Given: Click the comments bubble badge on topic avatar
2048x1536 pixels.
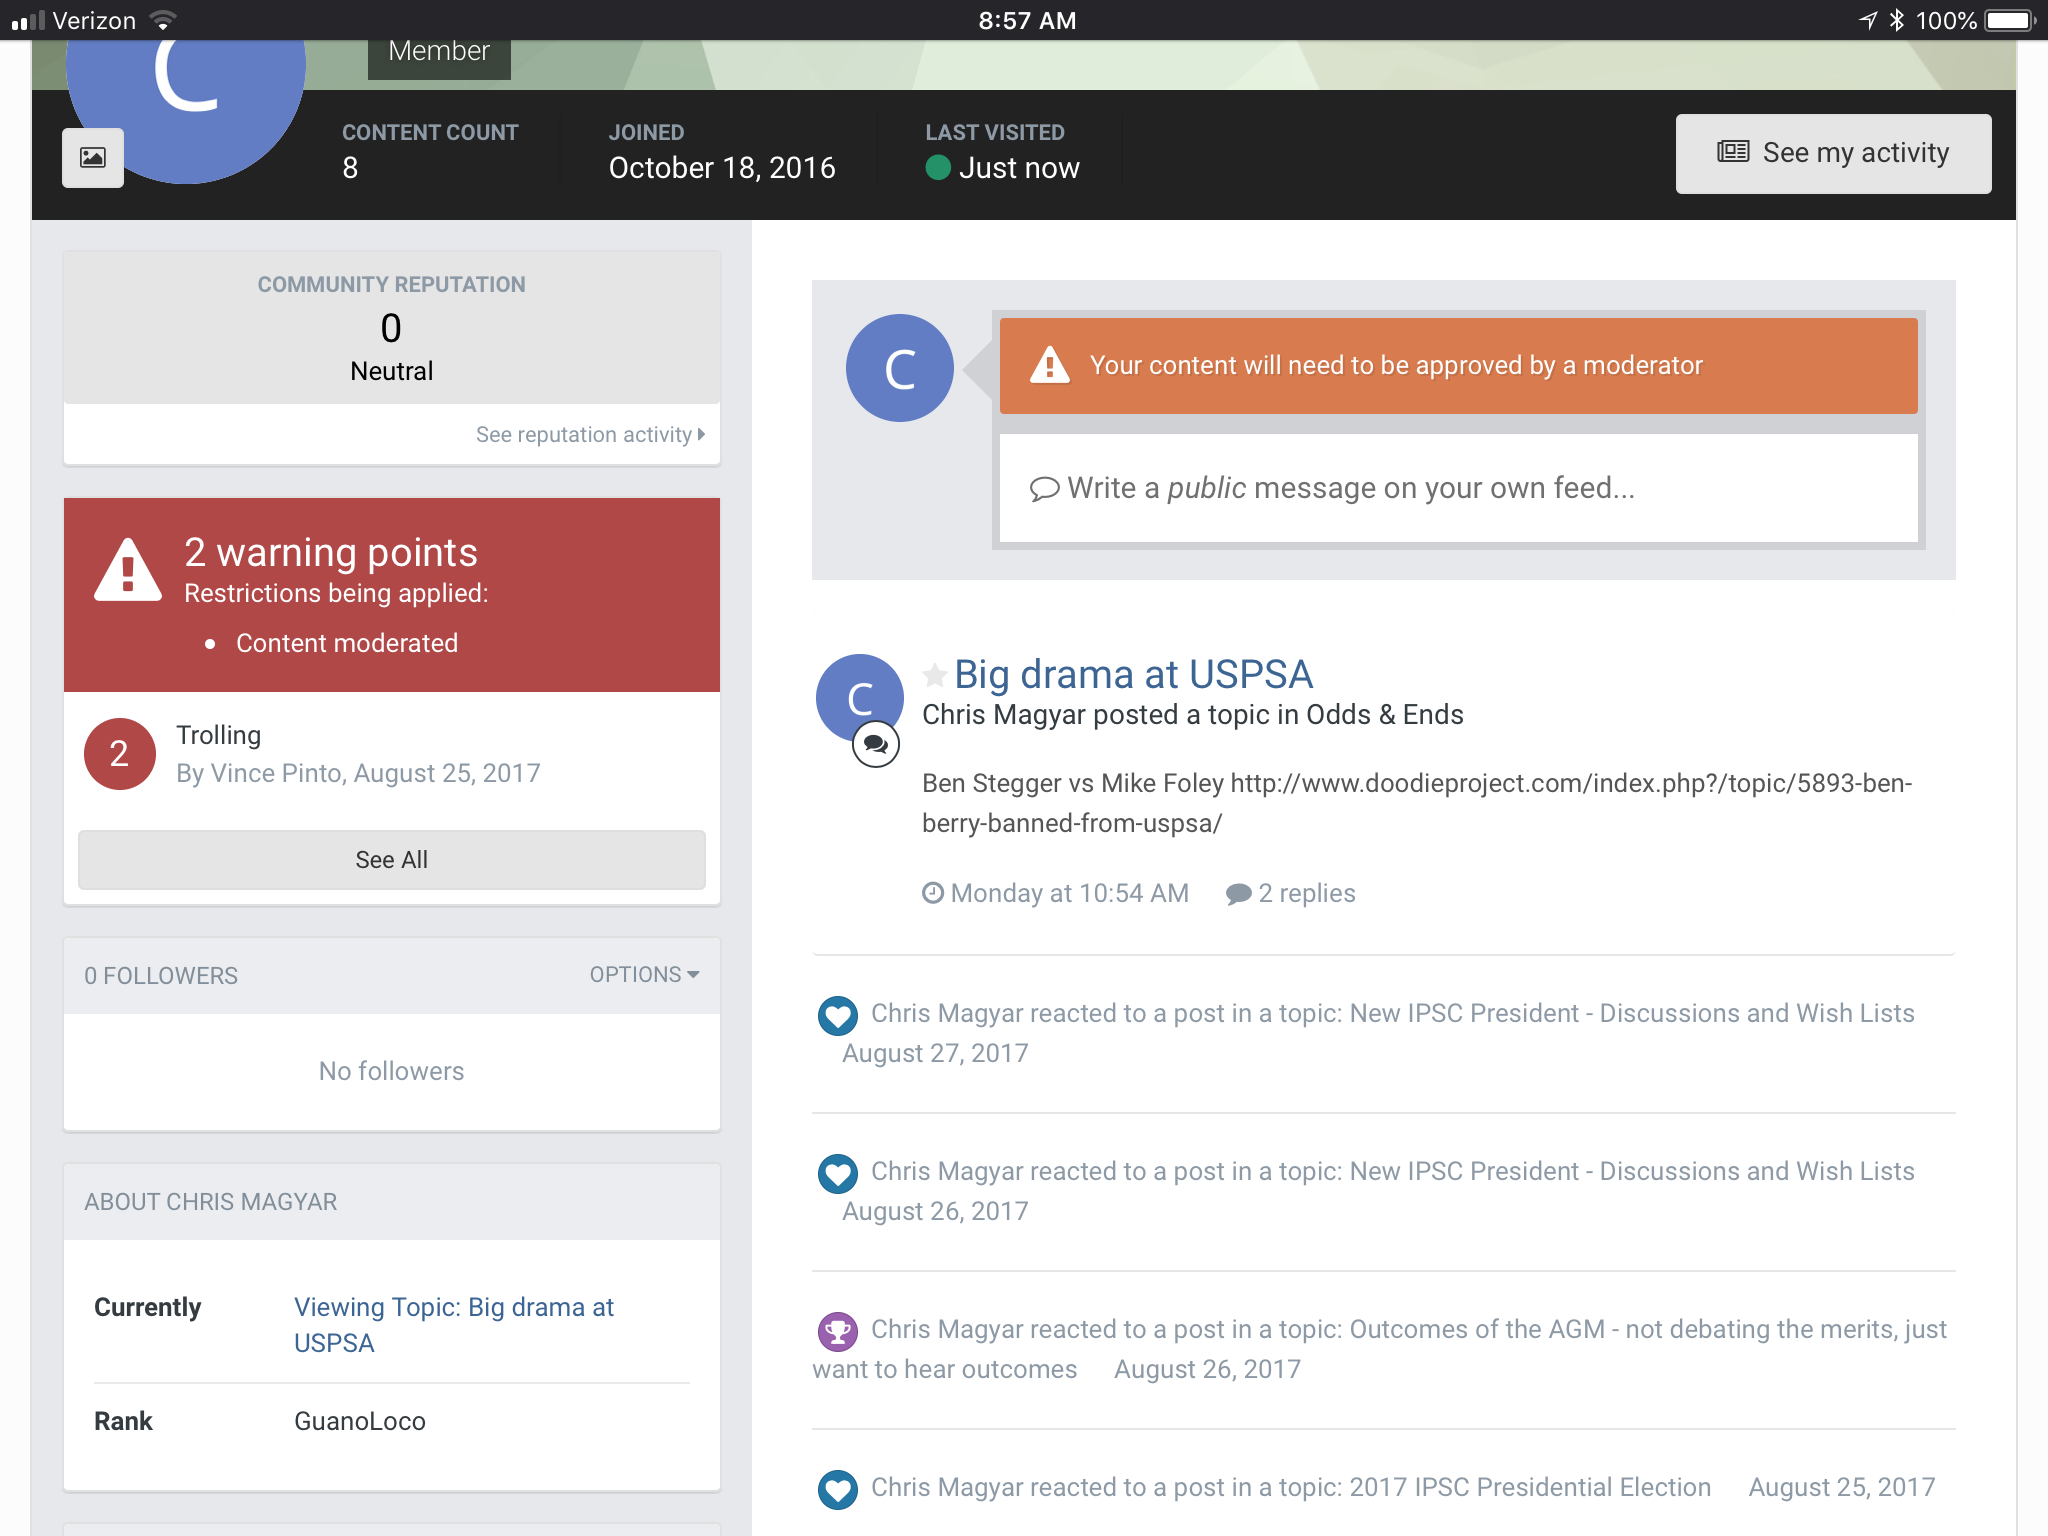Looking at the screenshot, I should pos(876,744).
